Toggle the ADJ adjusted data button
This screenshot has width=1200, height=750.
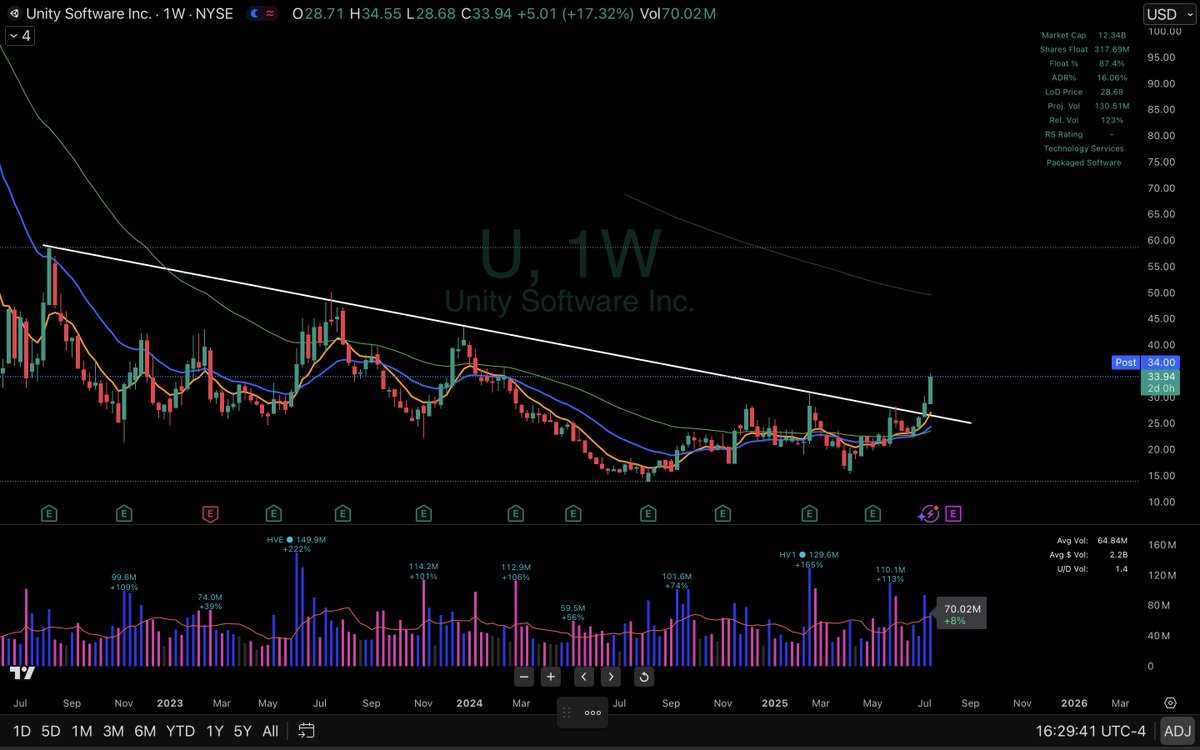(x=1177, y=731)
